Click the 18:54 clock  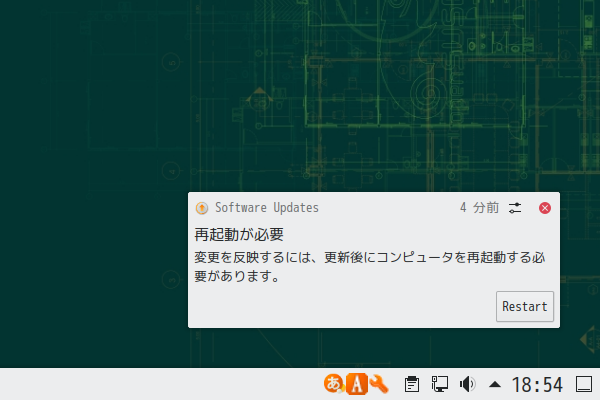click(537, 384)
